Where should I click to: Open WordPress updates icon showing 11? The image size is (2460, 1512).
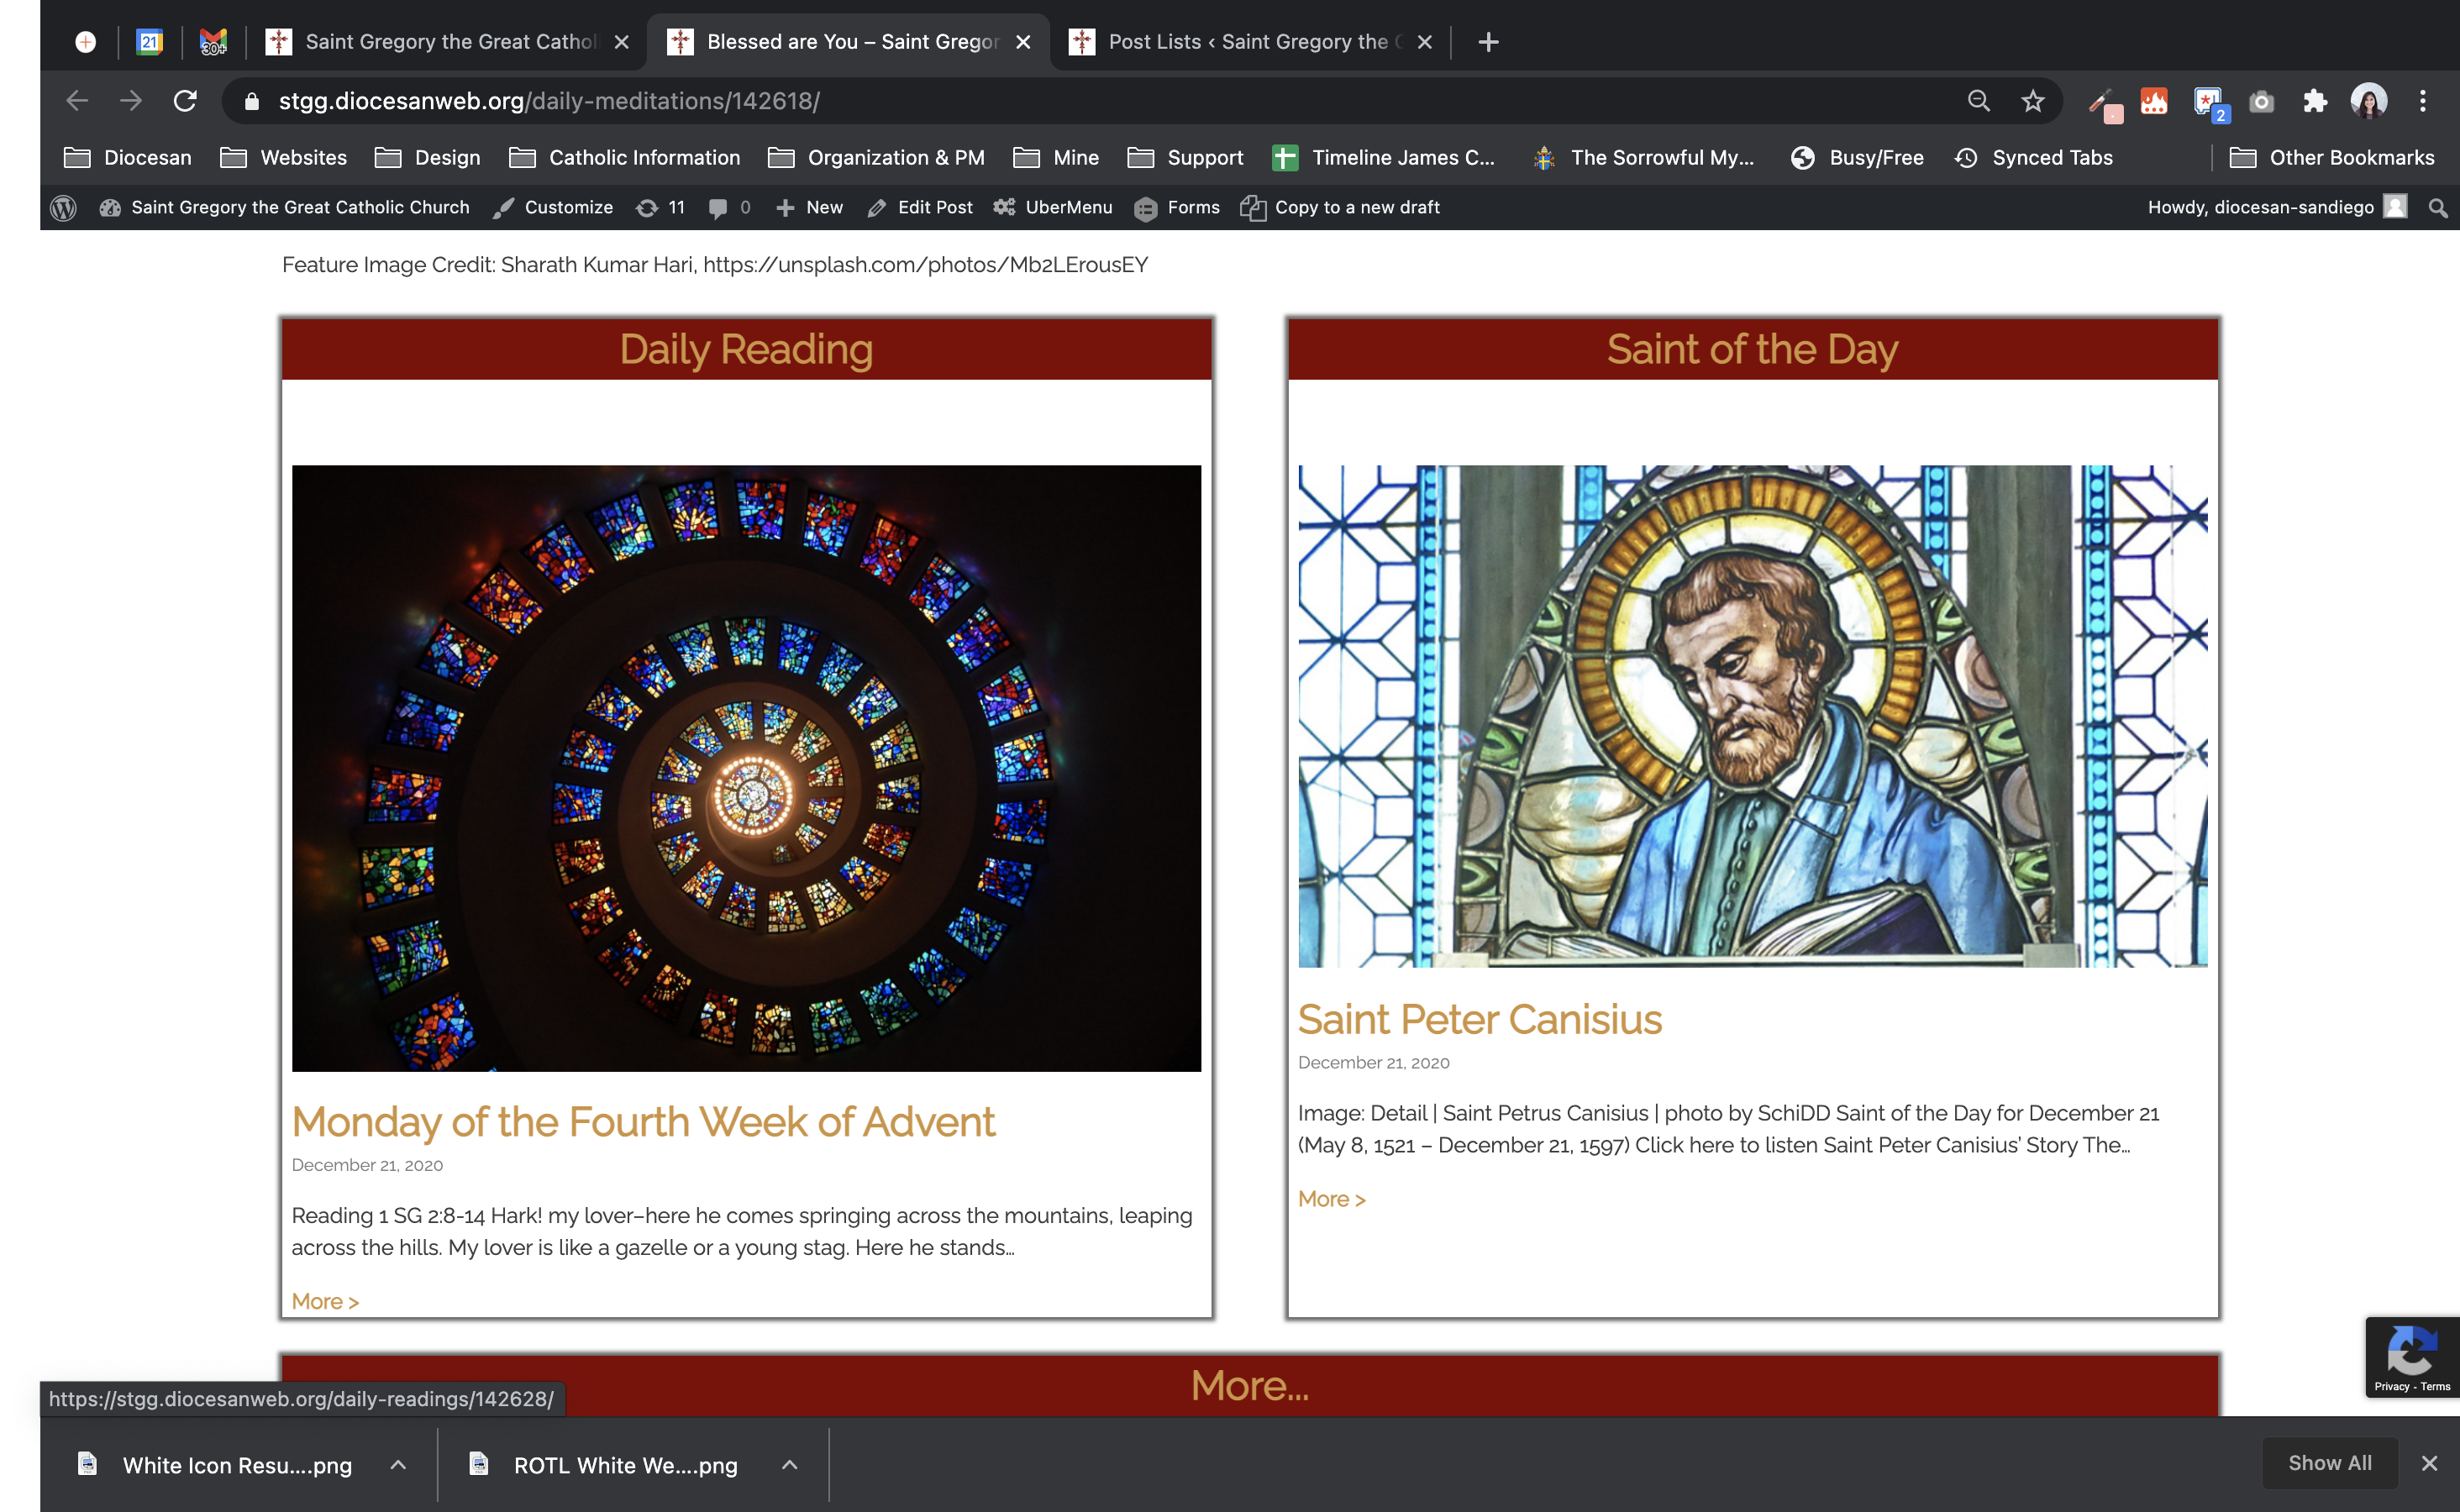661,207
